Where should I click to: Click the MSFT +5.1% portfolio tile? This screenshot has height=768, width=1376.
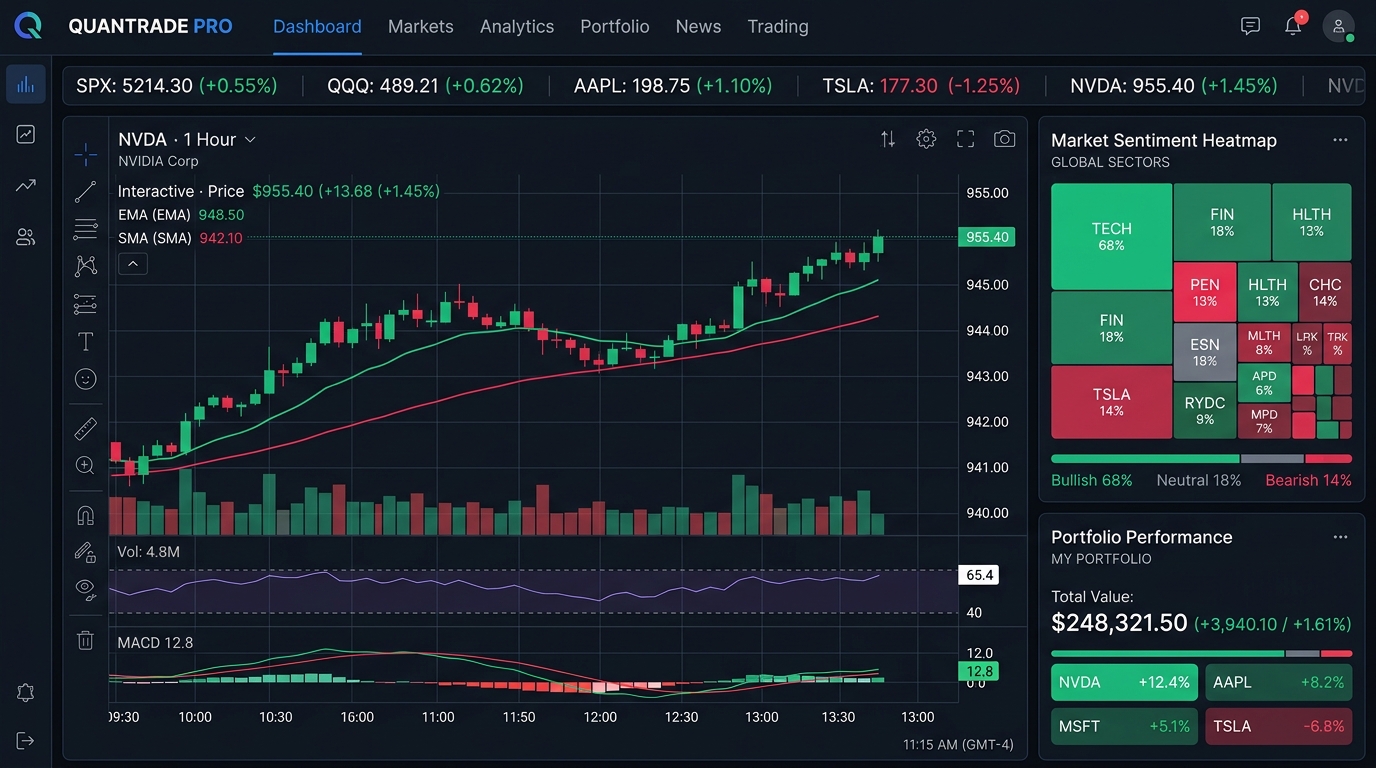[1124, 726]
